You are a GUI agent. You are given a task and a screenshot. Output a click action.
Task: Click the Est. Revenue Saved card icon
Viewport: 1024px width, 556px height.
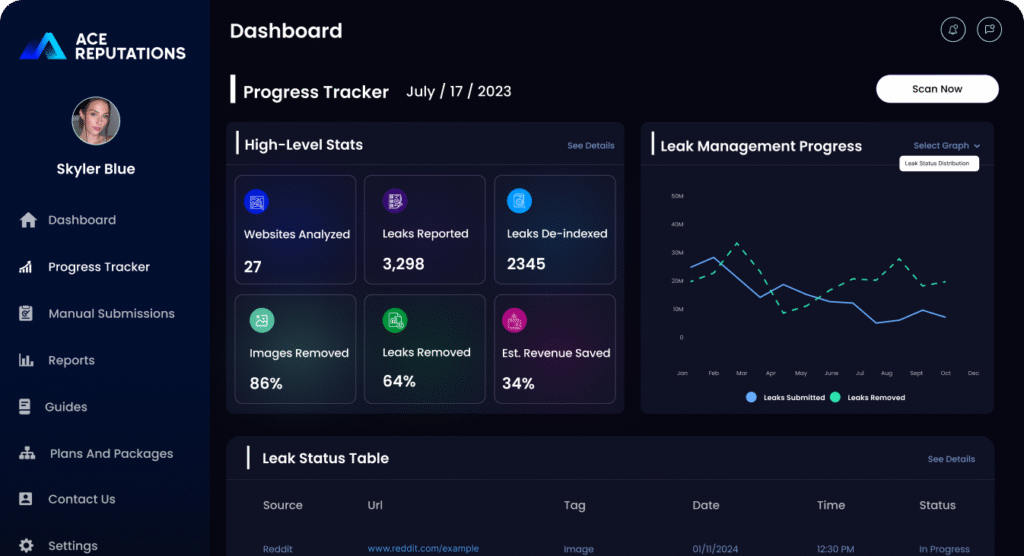pos(514,320)
